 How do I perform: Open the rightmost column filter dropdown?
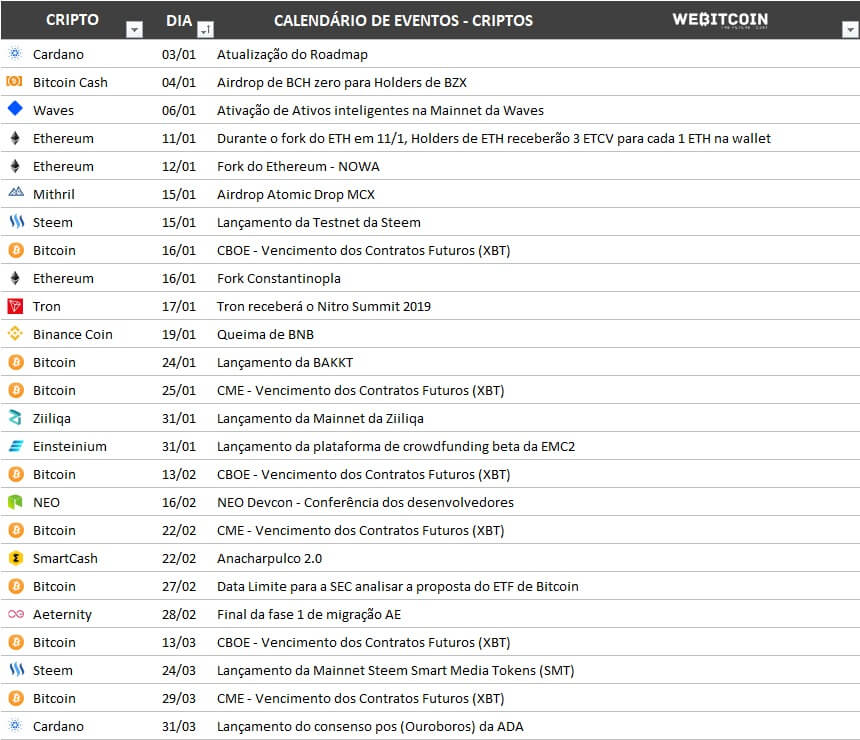[x=850, y=30]
